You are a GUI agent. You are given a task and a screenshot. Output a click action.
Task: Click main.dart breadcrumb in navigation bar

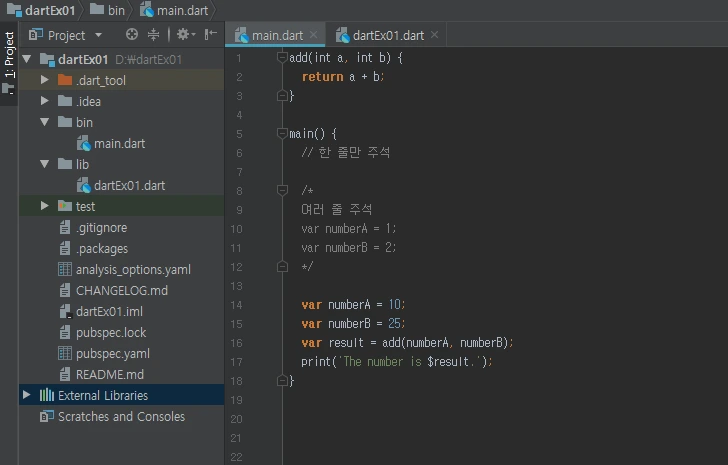[x=174, y=10]
